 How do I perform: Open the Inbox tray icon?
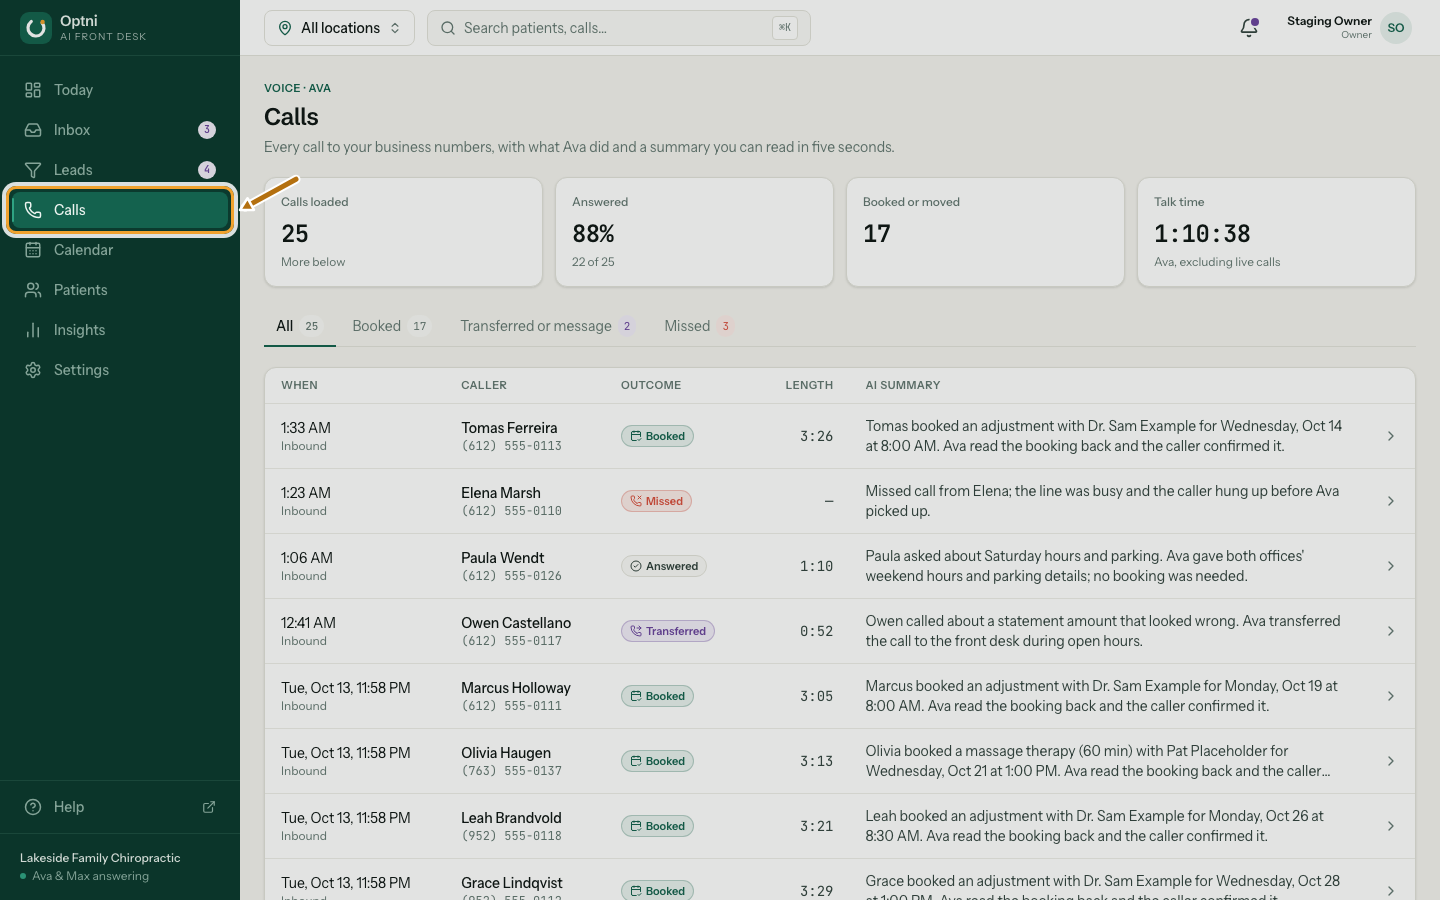pyautogui.click(x=33, y=130)
